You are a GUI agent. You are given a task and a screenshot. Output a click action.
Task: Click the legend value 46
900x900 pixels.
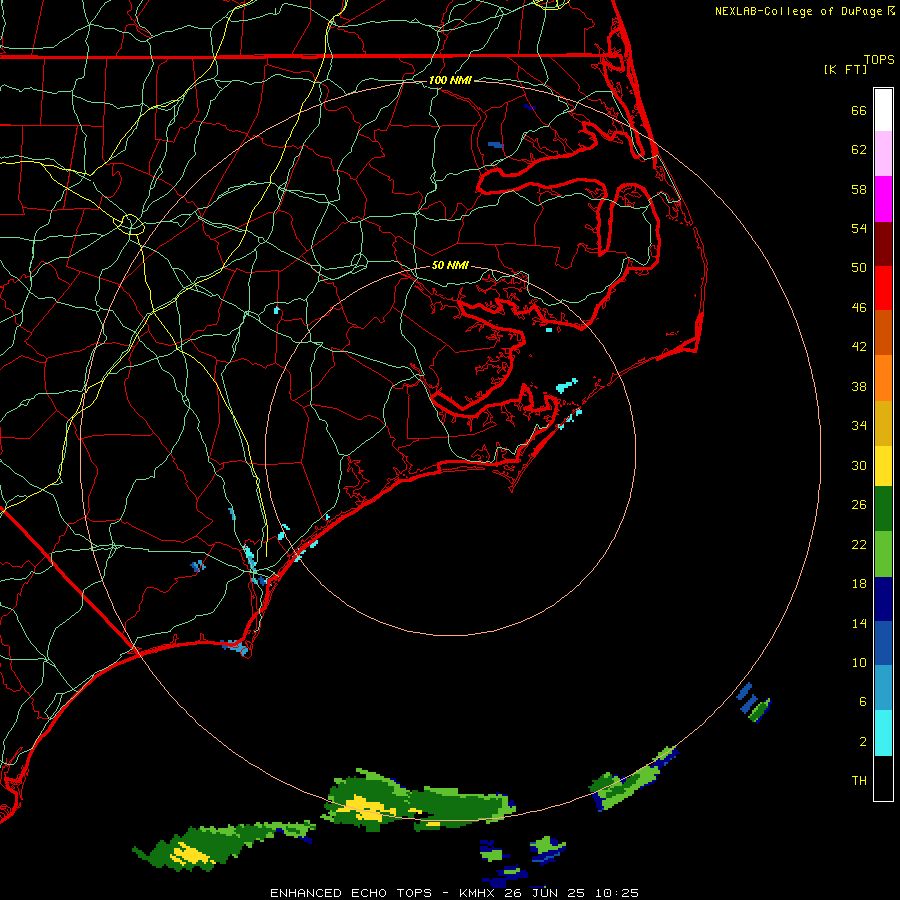point(859,307)
